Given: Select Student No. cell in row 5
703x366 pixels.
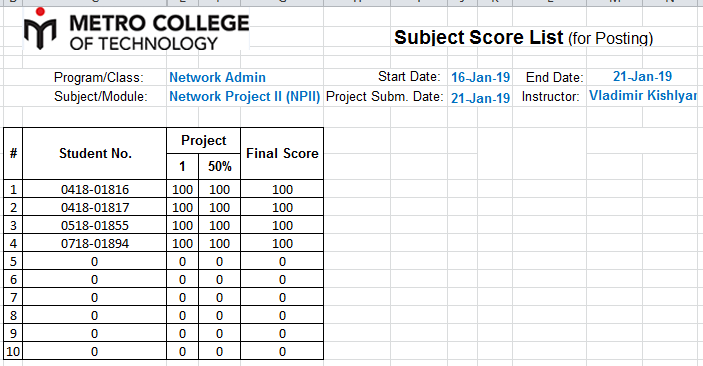Looking at the screenshot, I should tap(95, 261).
